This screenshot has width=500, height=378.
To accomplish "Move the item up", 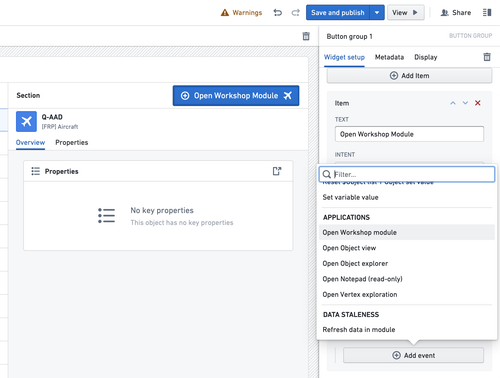I will coord(453,103).
